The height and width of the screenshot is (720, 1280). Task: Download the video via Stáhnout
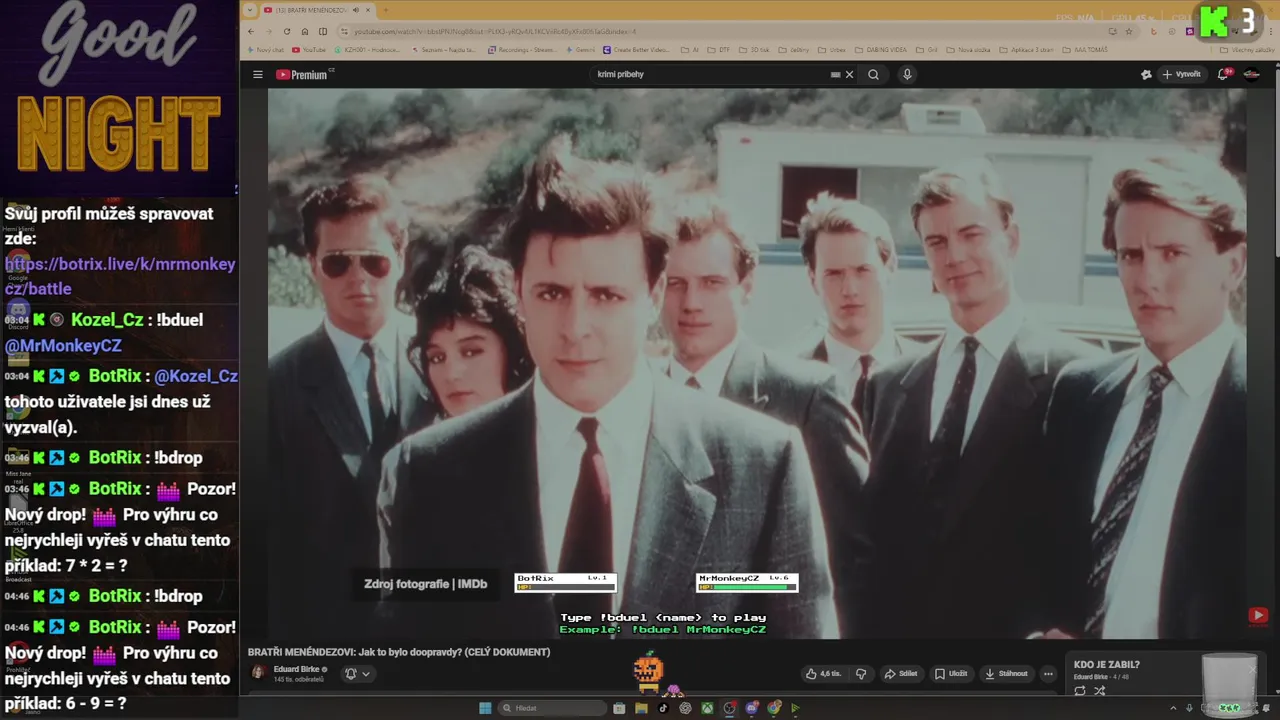click(x=1006, y=673)
